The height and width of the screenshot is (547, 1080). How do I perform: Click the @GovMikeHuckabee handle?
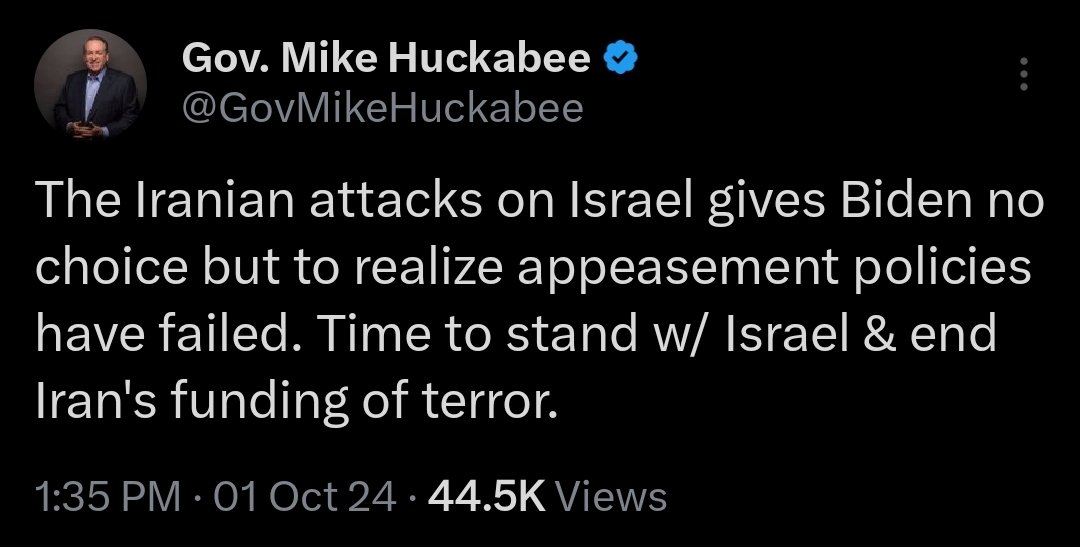point(382,106)
